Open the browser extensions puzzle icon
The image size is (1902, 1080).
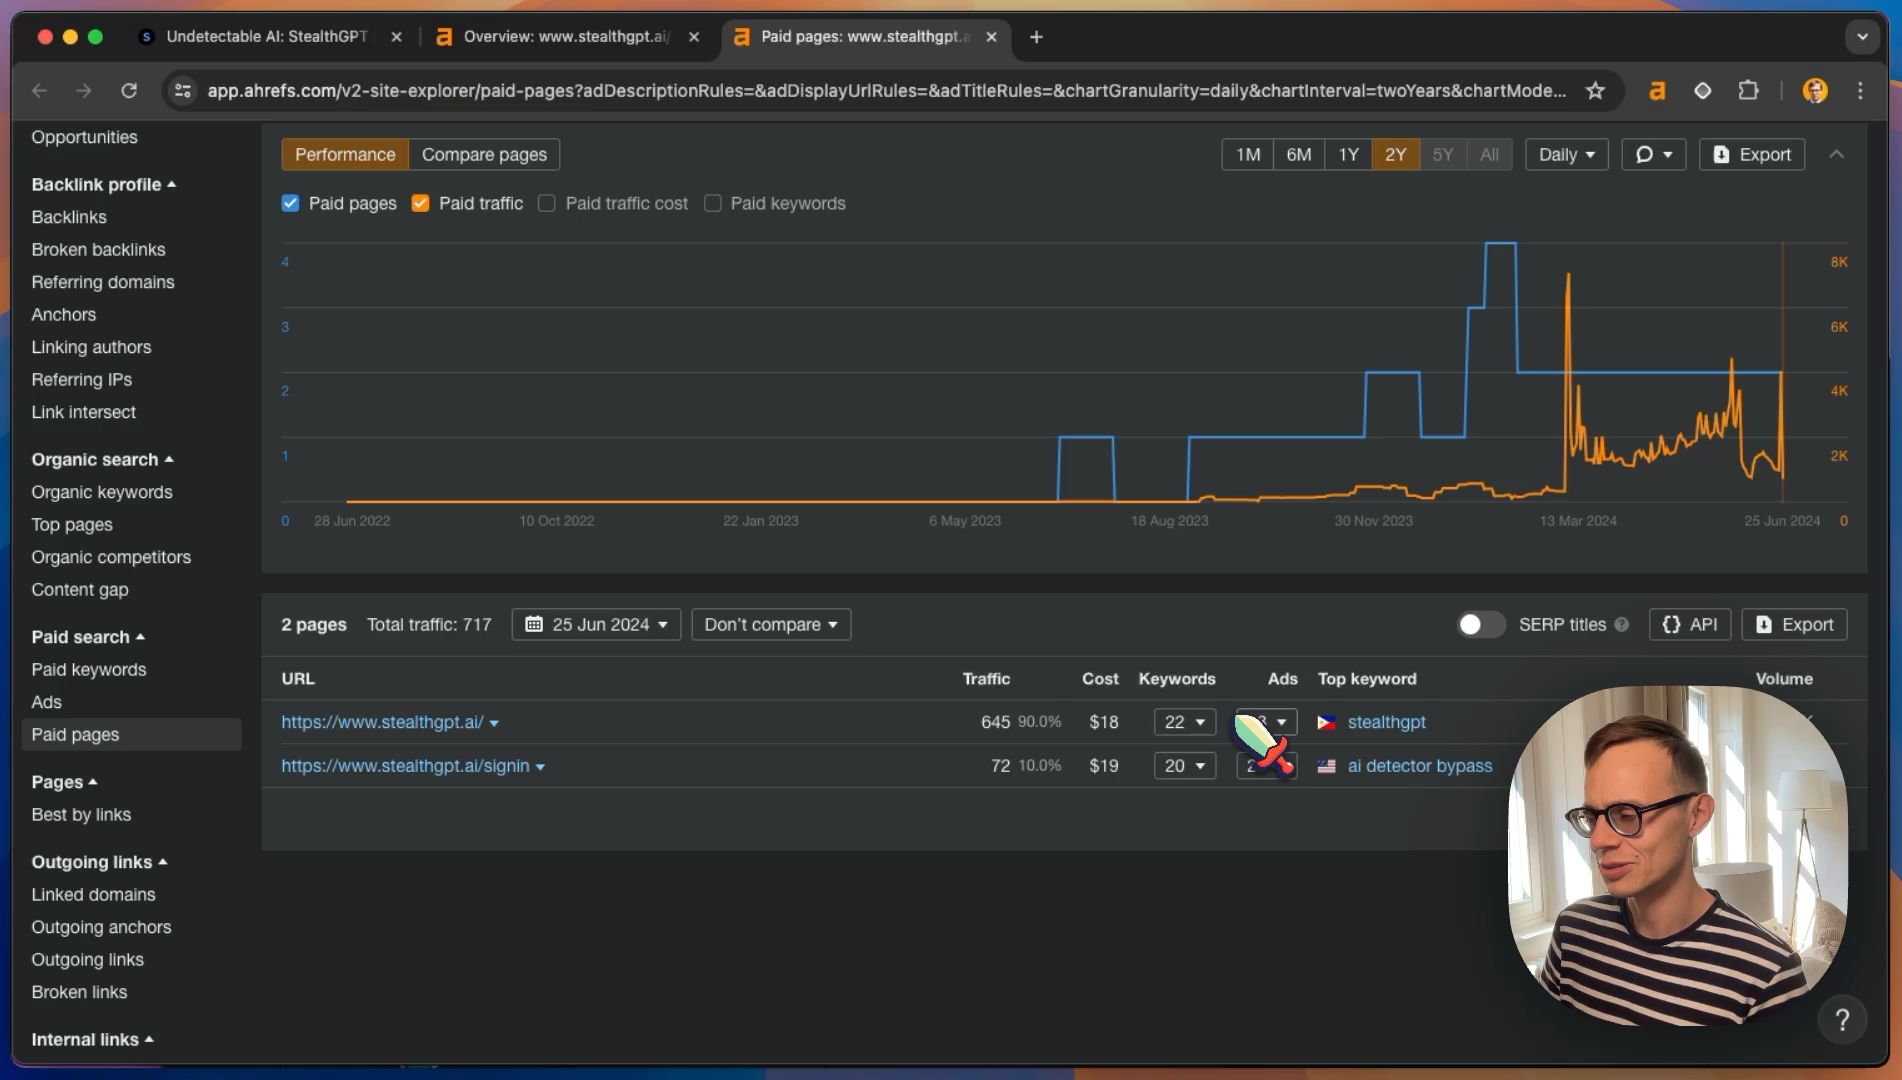tap(1748, 91)
